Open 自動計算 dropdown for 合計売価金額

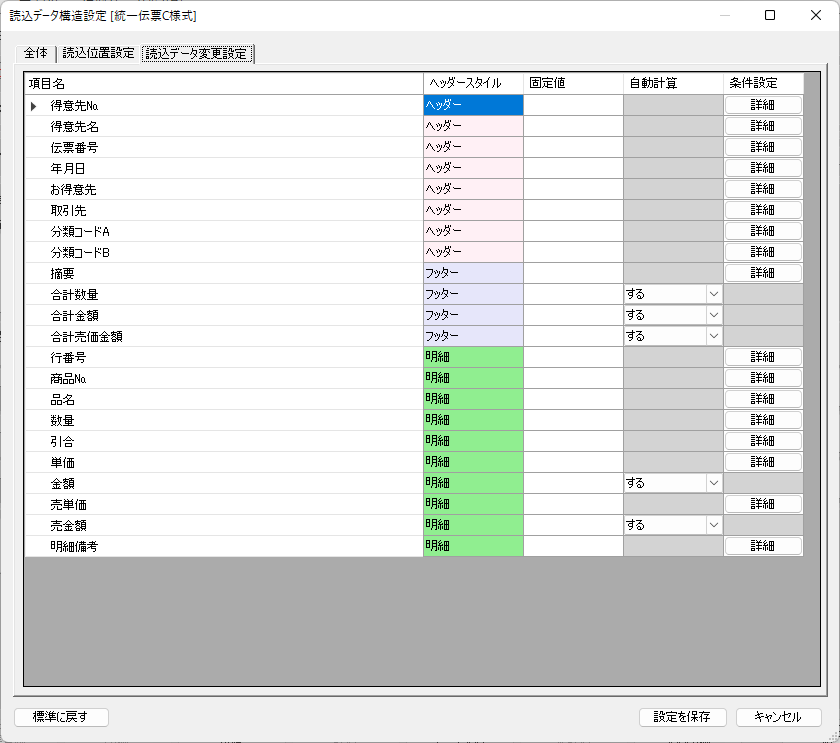click(714, 336)
